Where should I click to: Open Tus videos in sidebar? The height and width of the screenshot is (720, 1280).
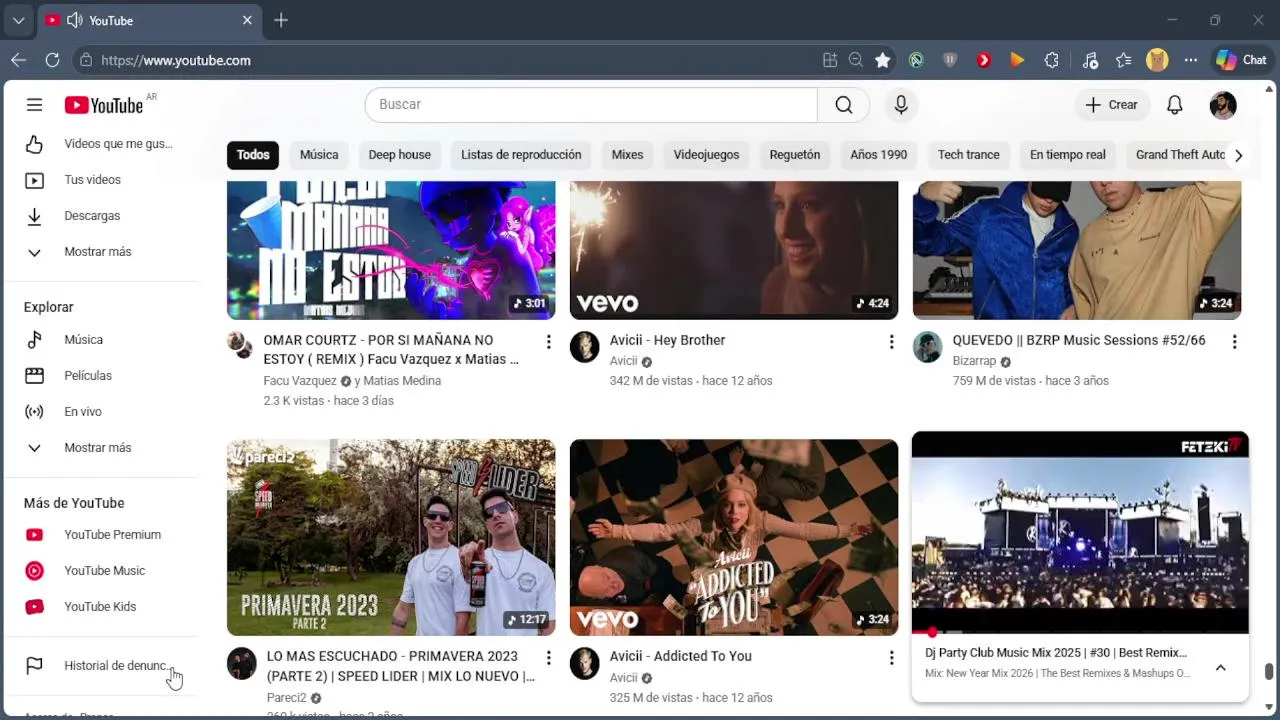(x=100, y=180)
